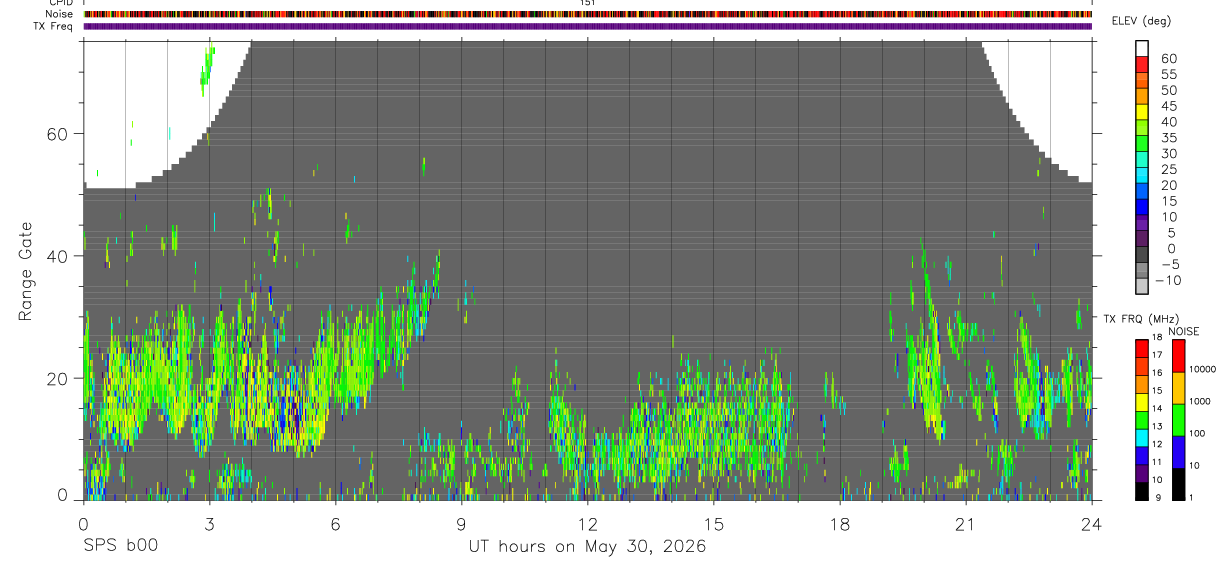
Task: Click the purple TX Freq strip above the plot
Action: [x=587, y=26]
